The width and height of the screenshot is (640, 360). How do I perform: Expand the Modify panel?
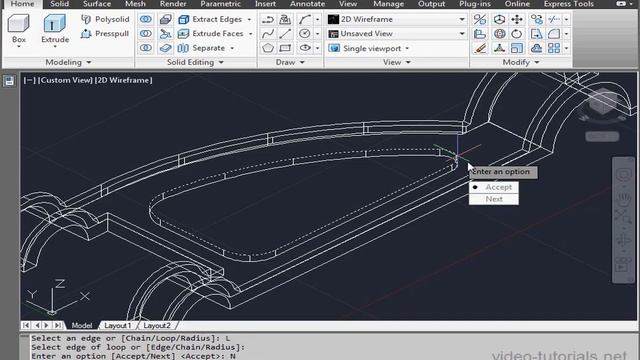521,62
